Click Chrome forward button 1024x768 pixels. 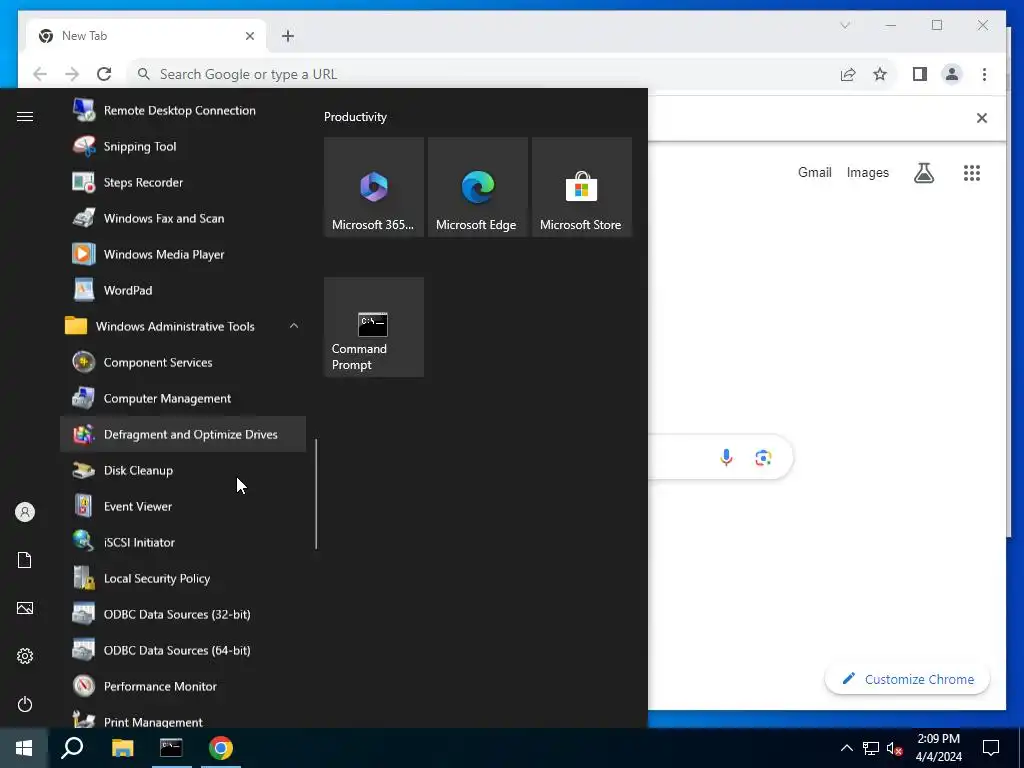pos(72,74)
